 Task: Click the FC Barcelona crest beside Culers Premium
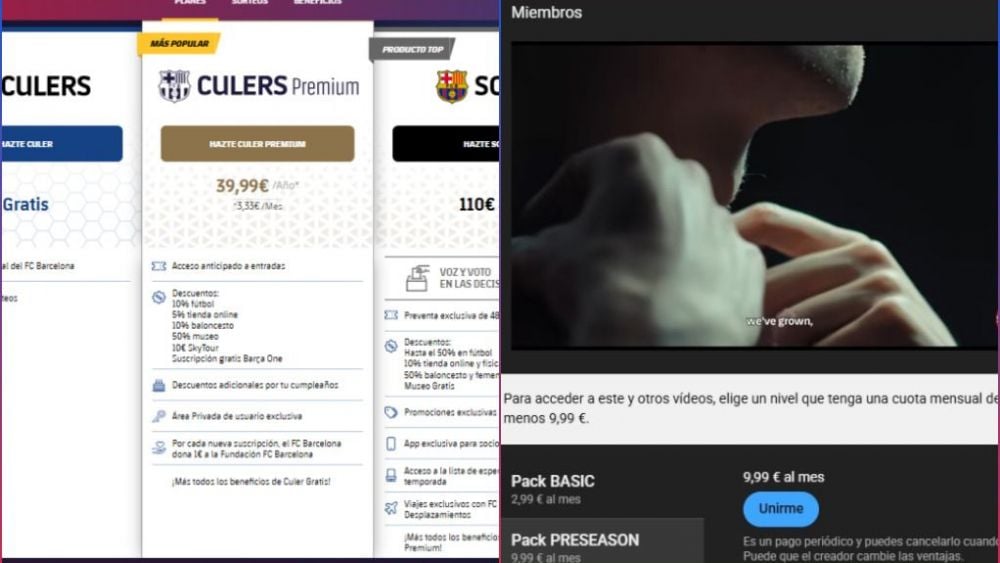174,86
